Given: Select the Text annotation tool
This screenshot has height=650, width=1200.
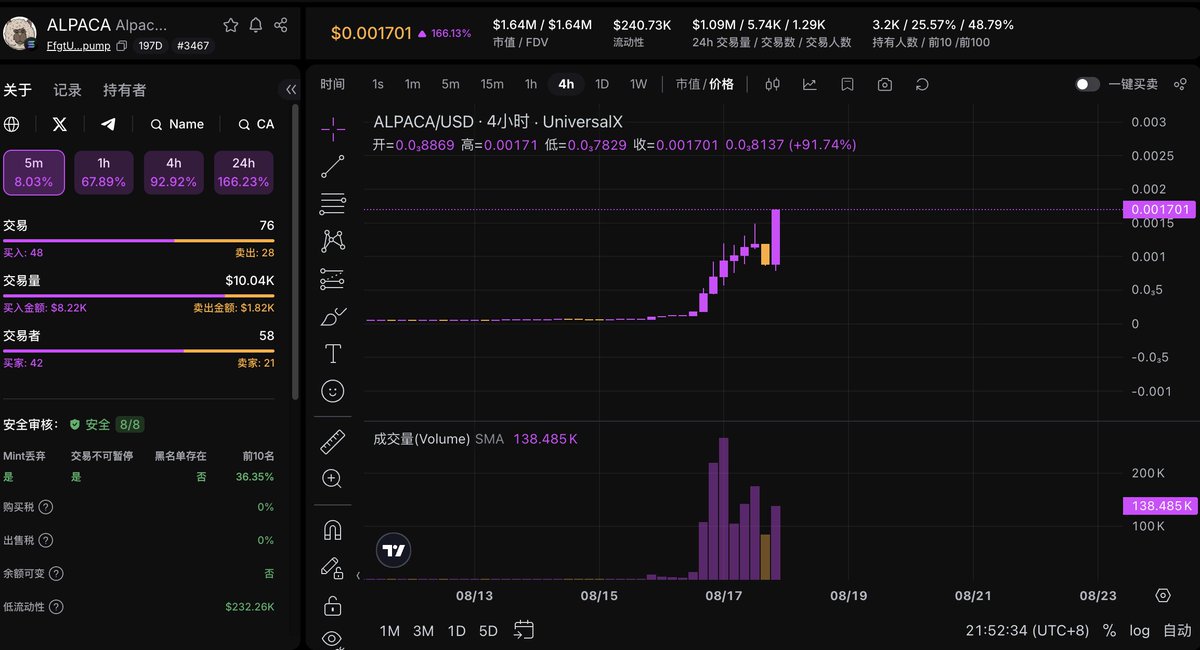Looking at the screenshot, I should [x=332, y=354].
